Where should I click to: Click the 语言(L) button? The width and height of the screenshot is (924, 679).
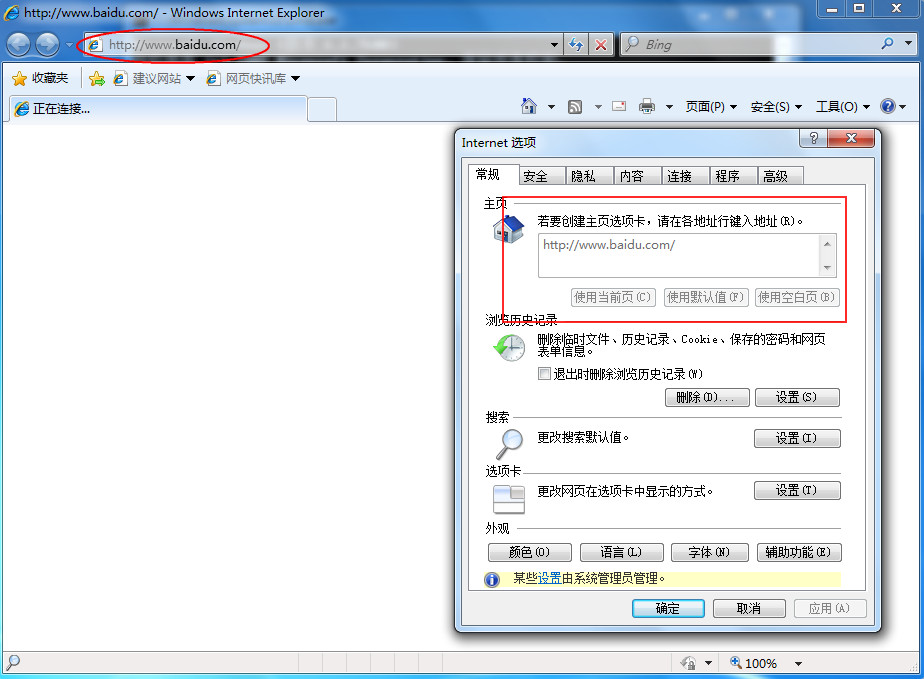coord(621,552)
